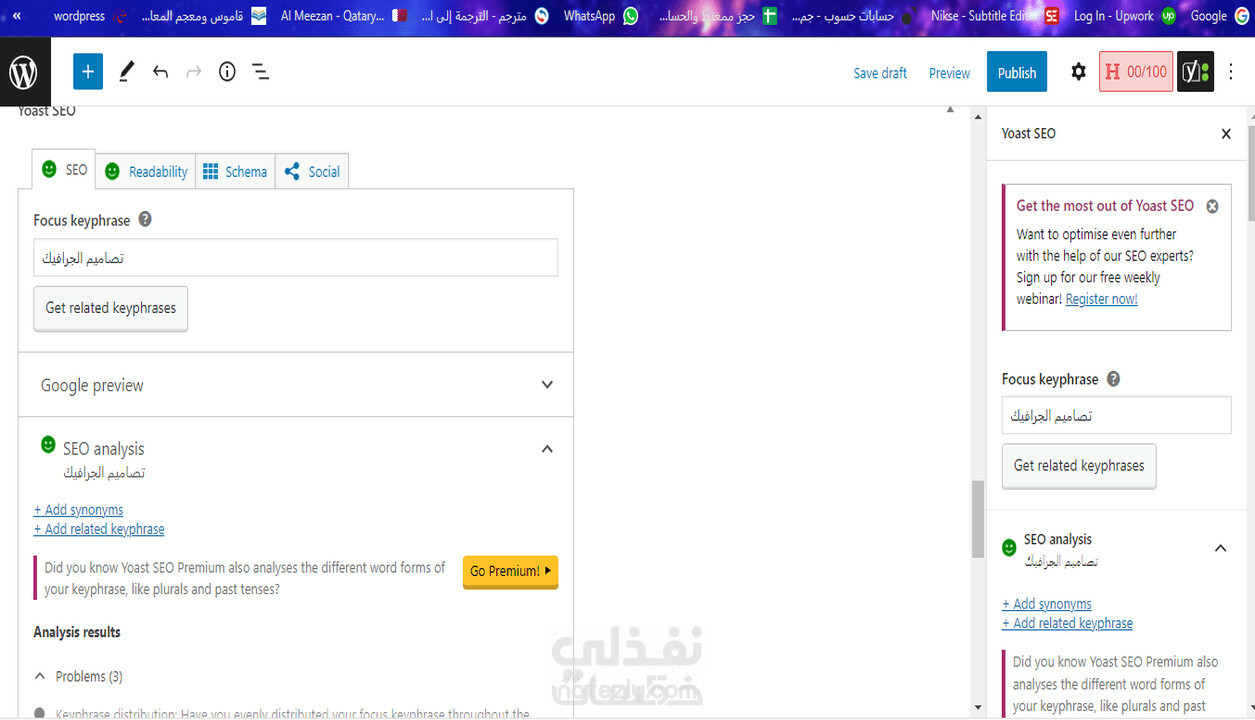Open the WhatsApp bookmark

click(x=600, y=16)
